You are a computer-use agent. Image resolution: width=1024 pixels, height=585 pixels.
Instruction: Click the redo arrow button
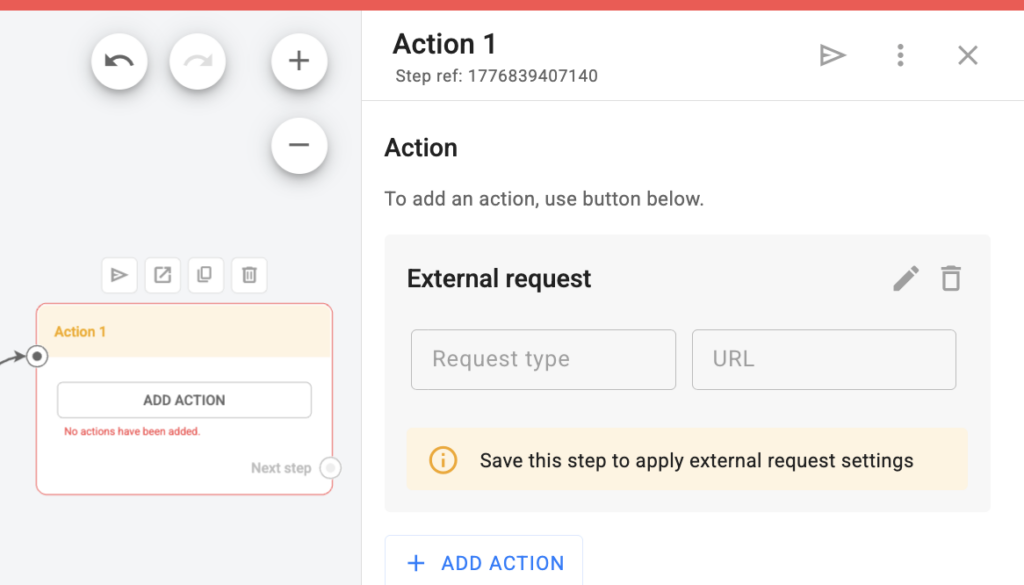coord(198,62)
